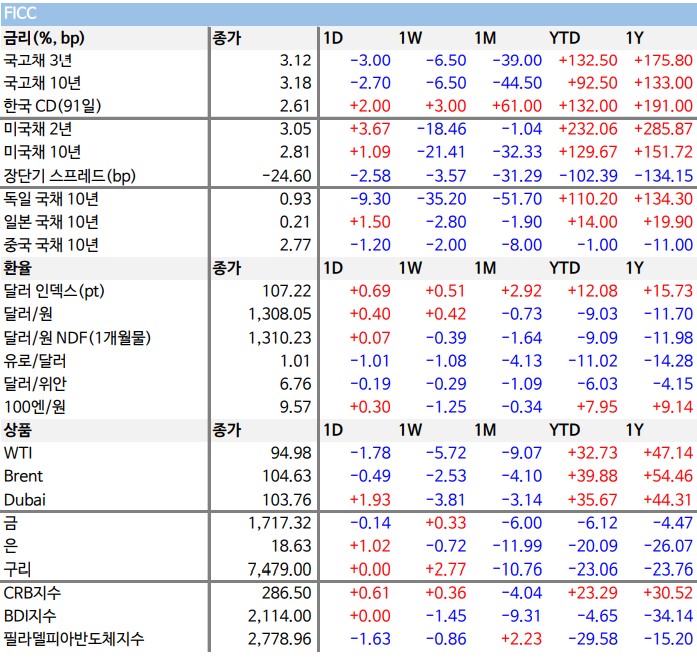Click the Brent row label
The image size is (697, 662).
pos(23,476)
